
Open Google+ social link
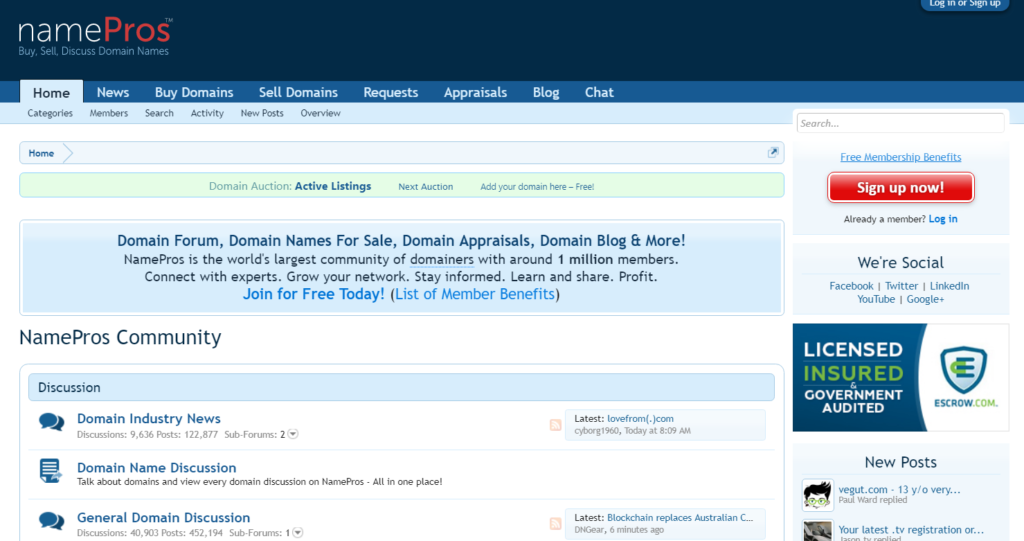pyautogui.click(x=925, y=299)
